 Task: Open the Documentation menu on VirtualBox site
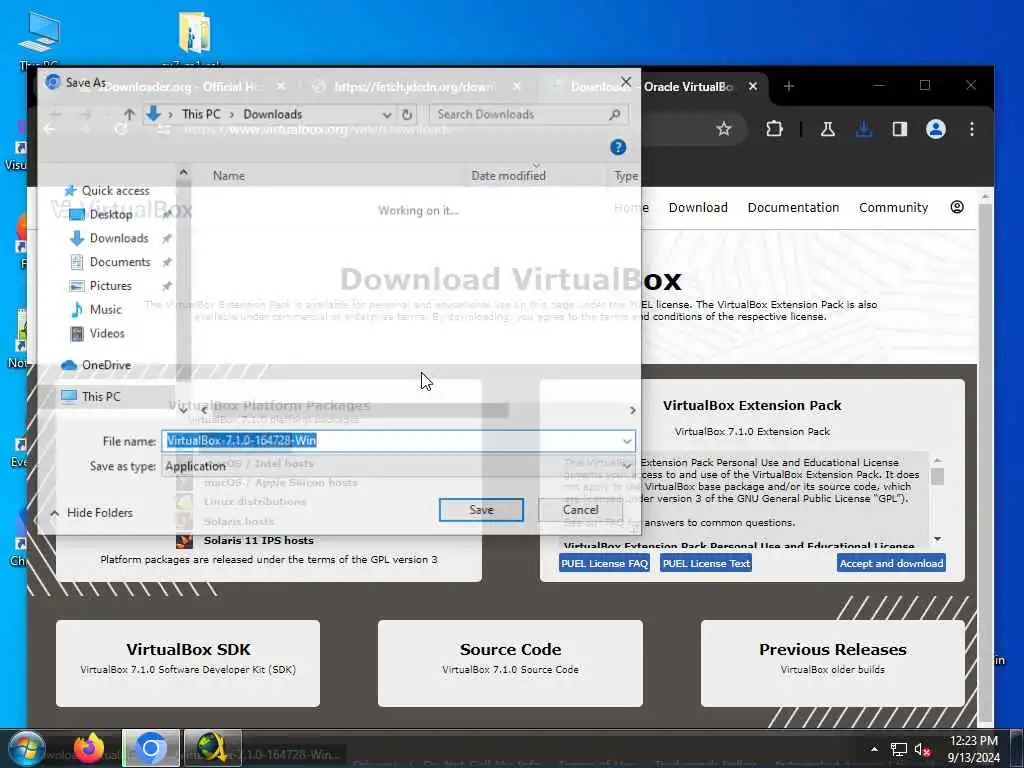(x=793, y=208)
